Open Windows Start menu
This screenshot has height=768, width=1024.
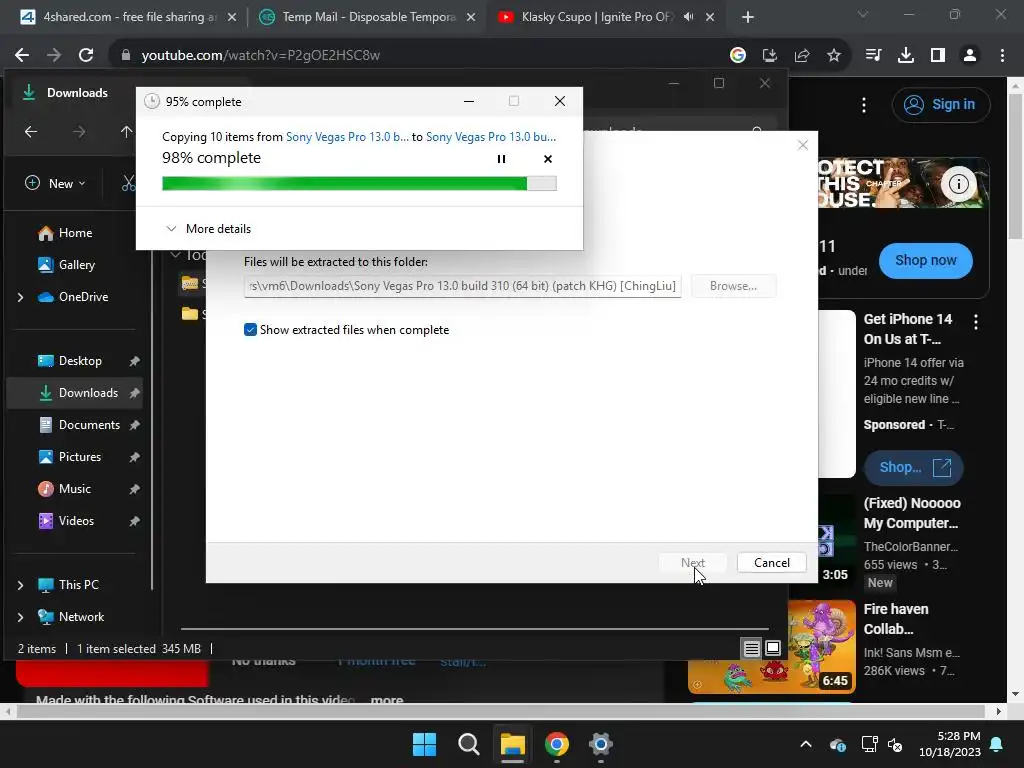coord(424,744)
